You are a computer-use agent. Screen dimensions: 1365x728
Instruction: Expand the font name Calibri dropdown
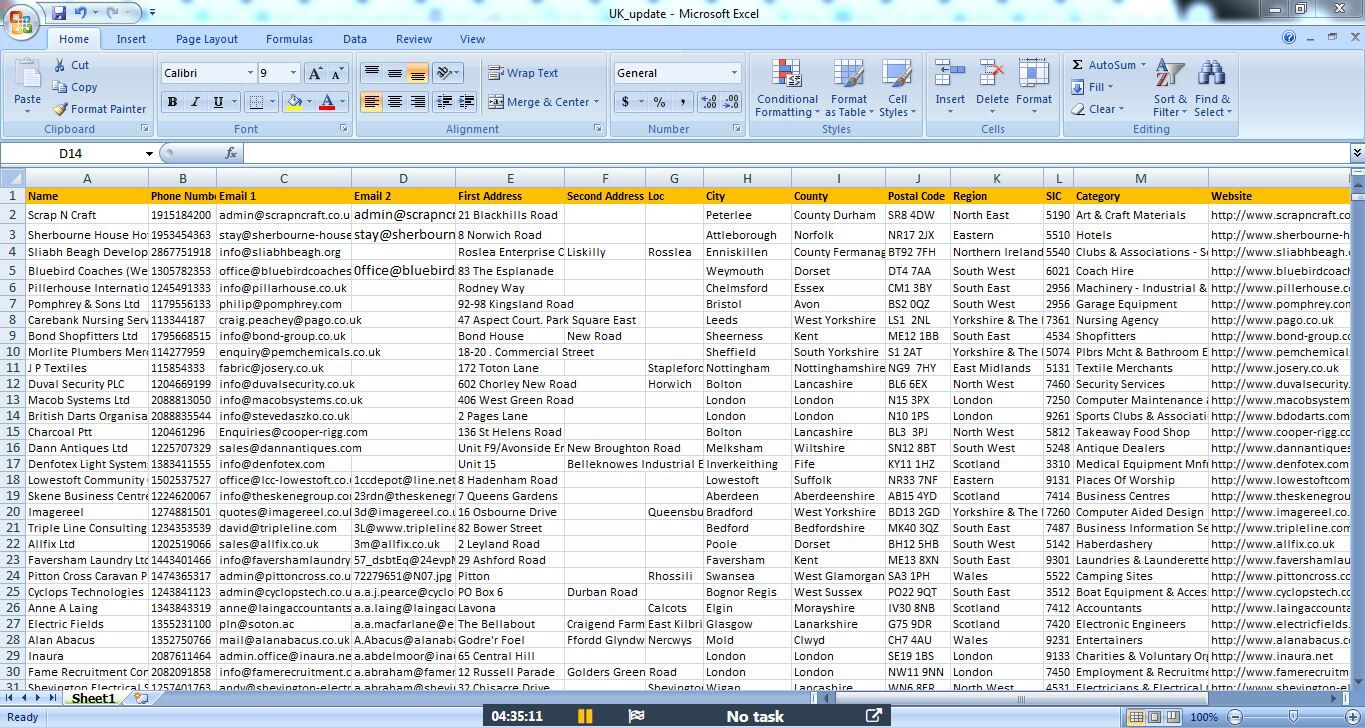[x=250, y=73]
